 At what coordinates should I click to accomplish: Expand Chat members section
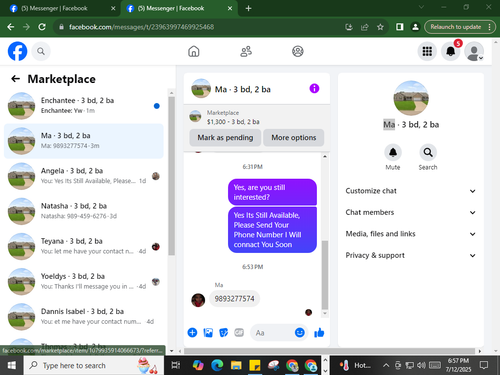coord(411,212)
